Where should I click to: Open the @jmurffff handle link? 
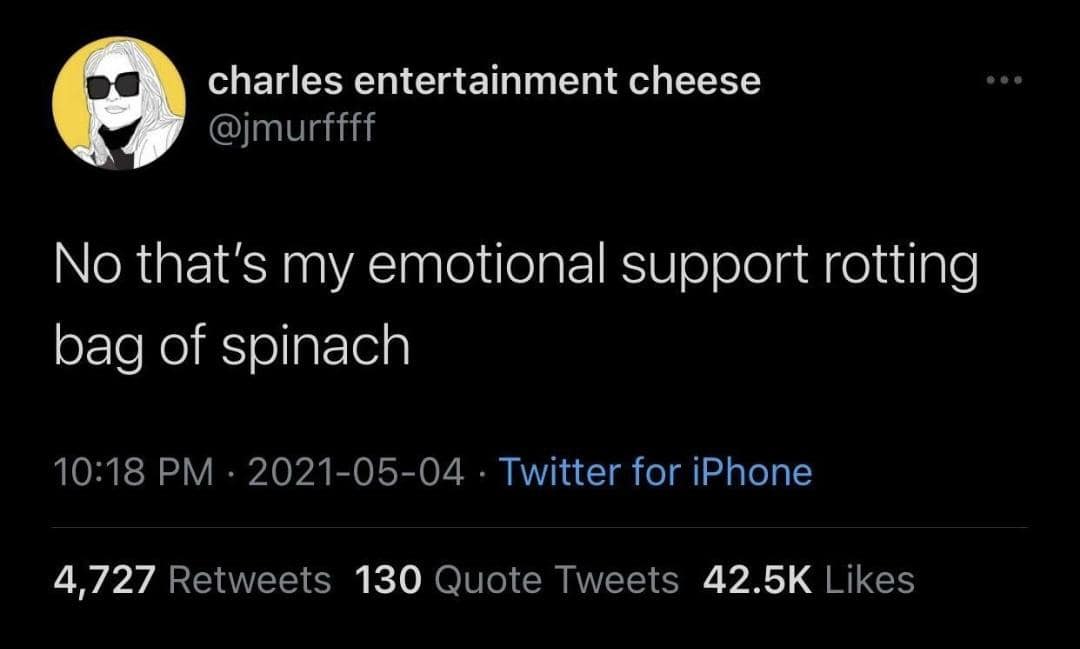[x=291, y=127]
